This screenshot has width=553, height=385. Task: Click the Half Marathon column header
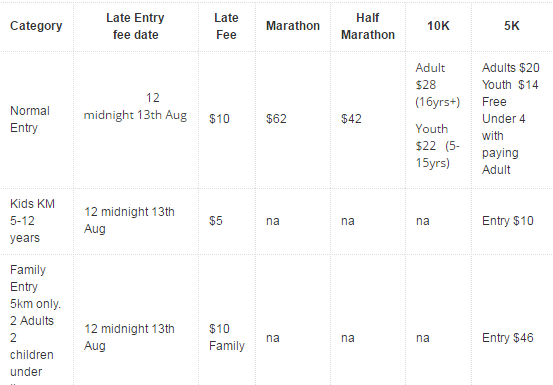[368, 26]
